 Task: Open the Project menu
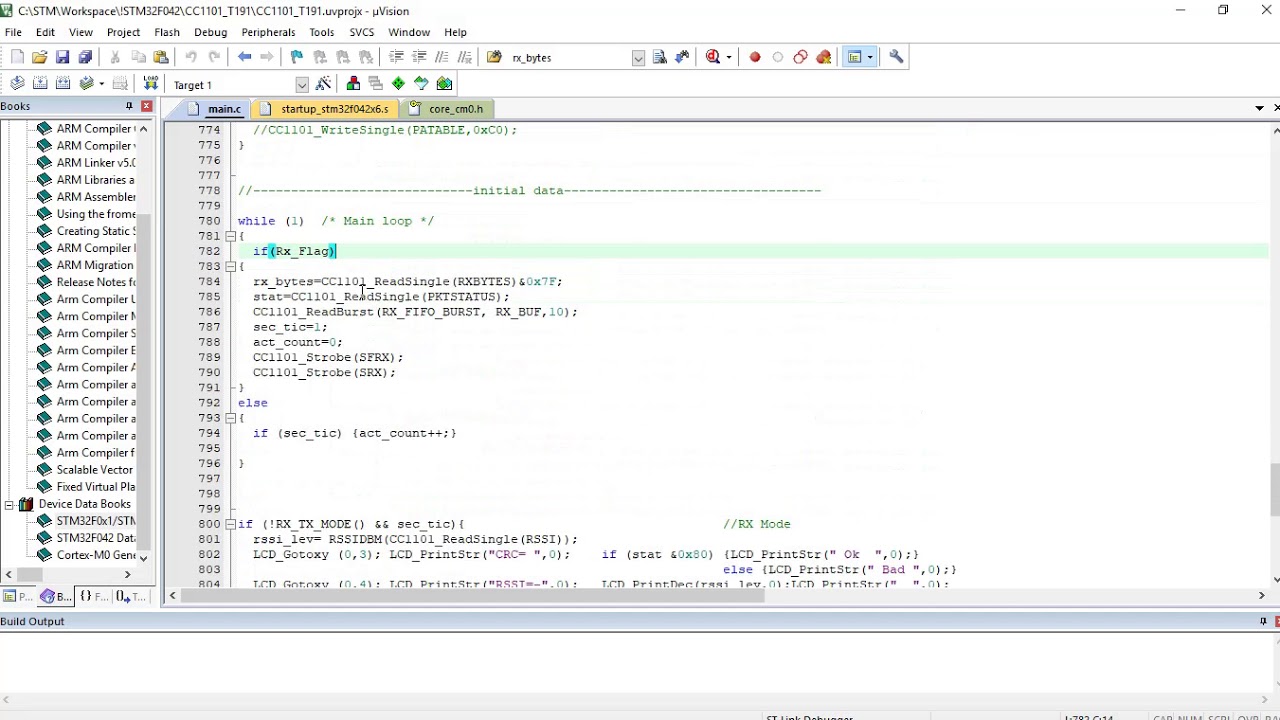tap(123, 32)
